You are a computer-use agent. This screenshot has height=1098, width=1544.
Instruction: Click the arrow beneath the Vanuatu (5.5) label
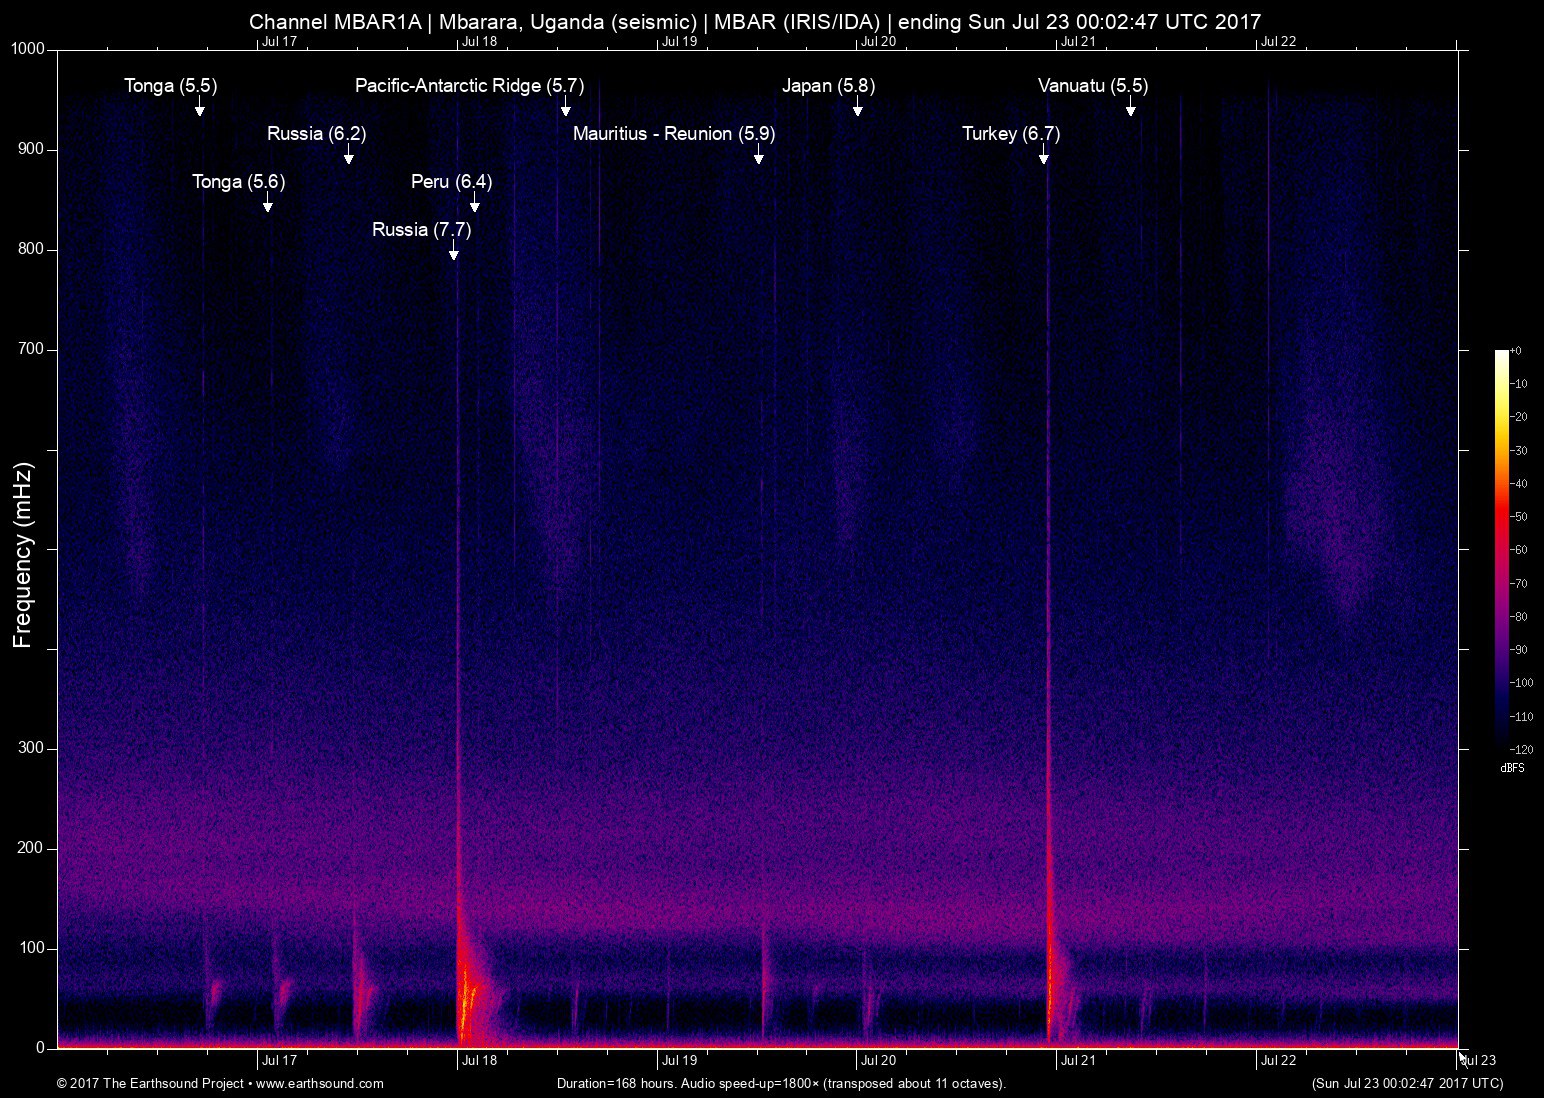(x=1130, y=108)
